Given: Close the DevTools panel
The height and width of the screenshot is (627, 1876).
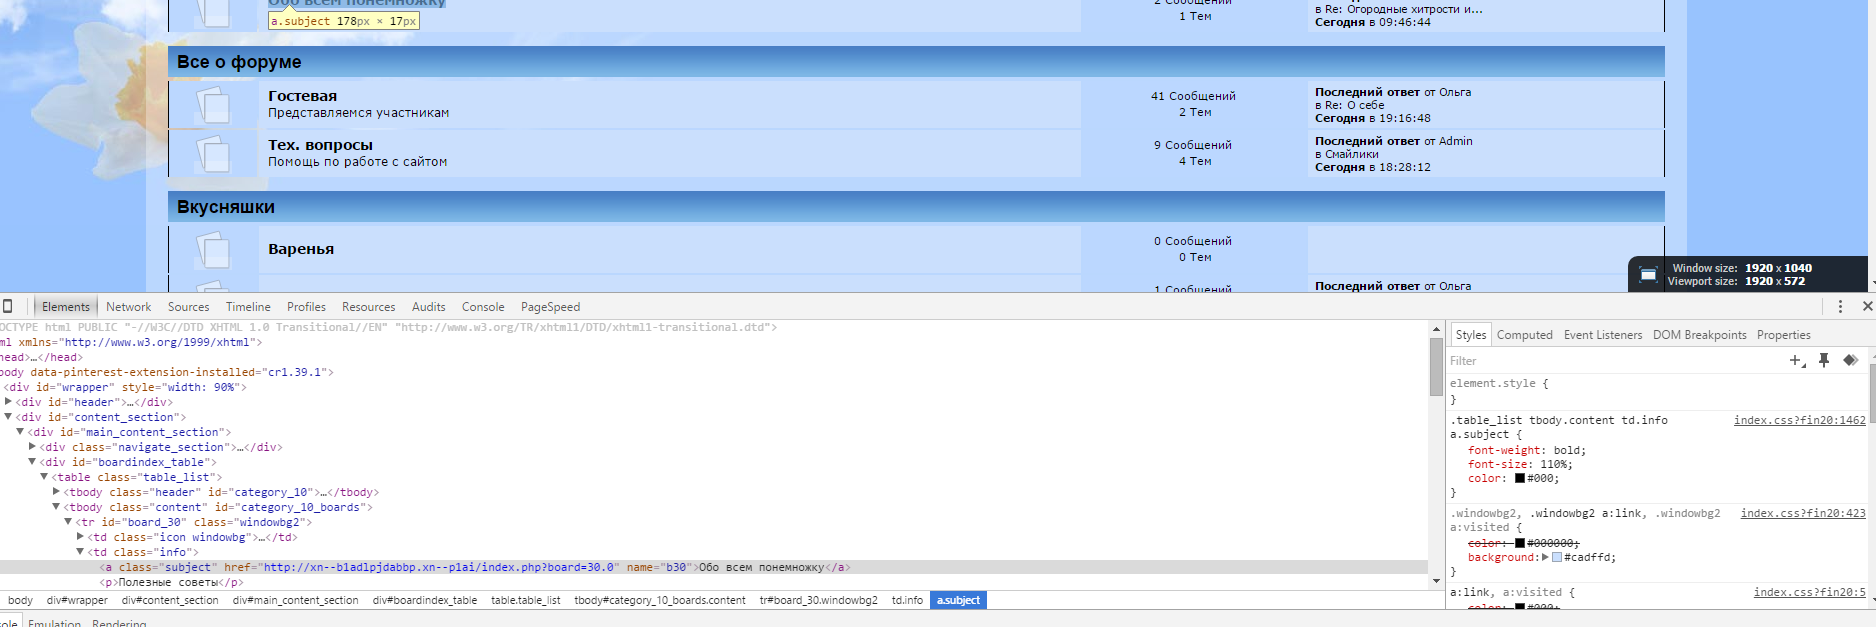Looking at the screenshot, I should pyautogui.click(x=1867, y=306).
